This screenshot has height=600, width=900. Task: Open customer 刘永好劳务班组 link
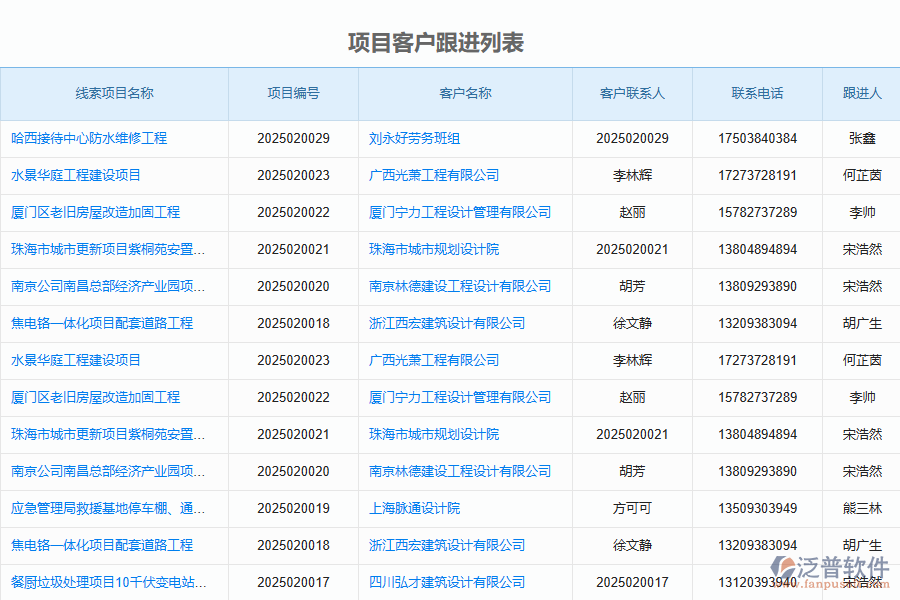[x=414, y=138]
